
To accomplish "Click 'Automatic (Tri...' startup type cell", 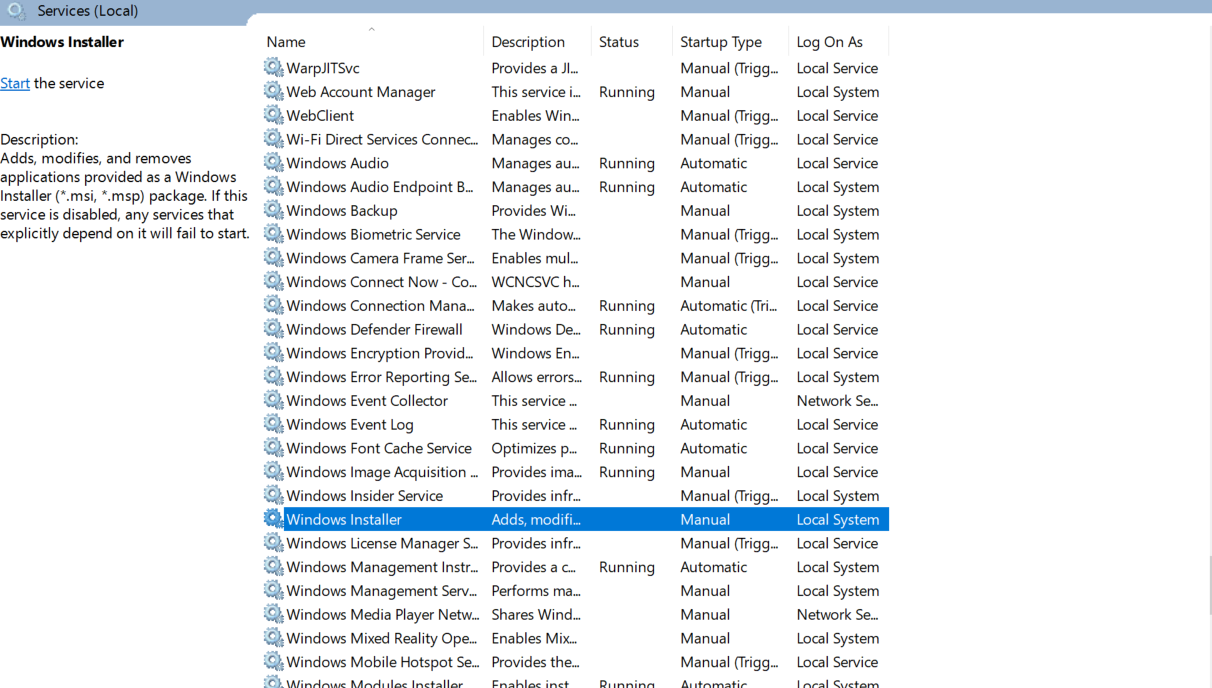I will click(729, 306).
